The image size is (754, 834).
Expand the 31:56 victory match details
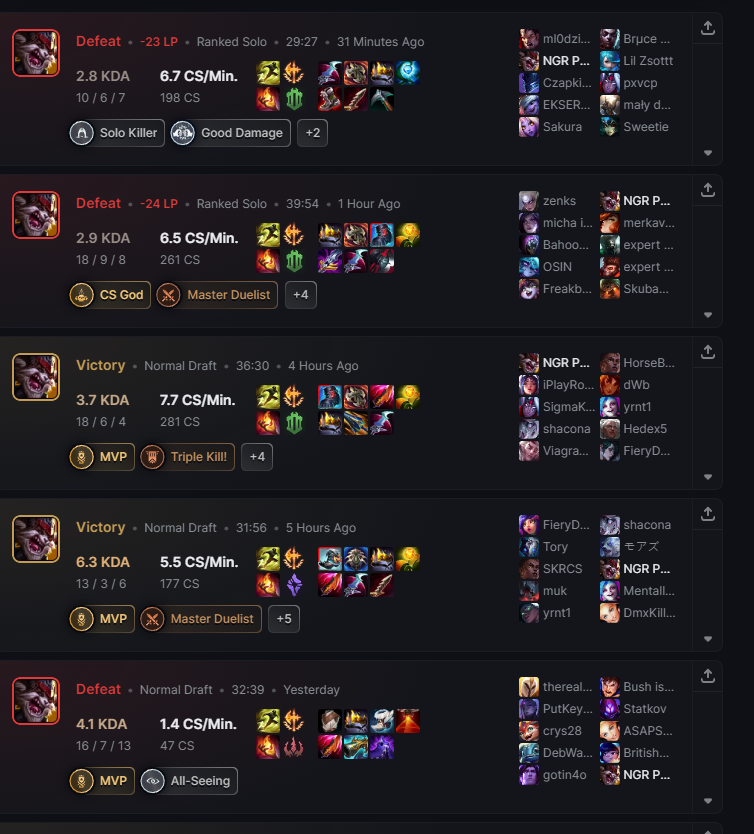(x=707, y=639)
